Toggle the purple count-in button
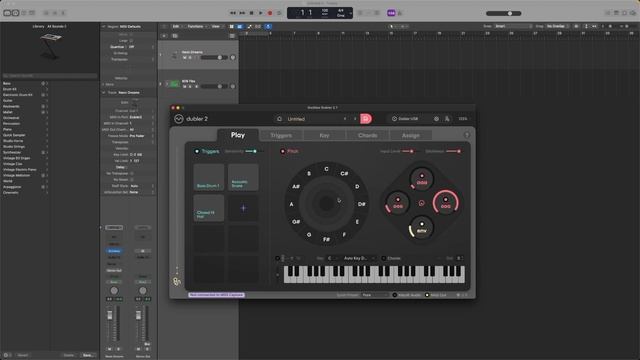640x360 pixels. 391,13
